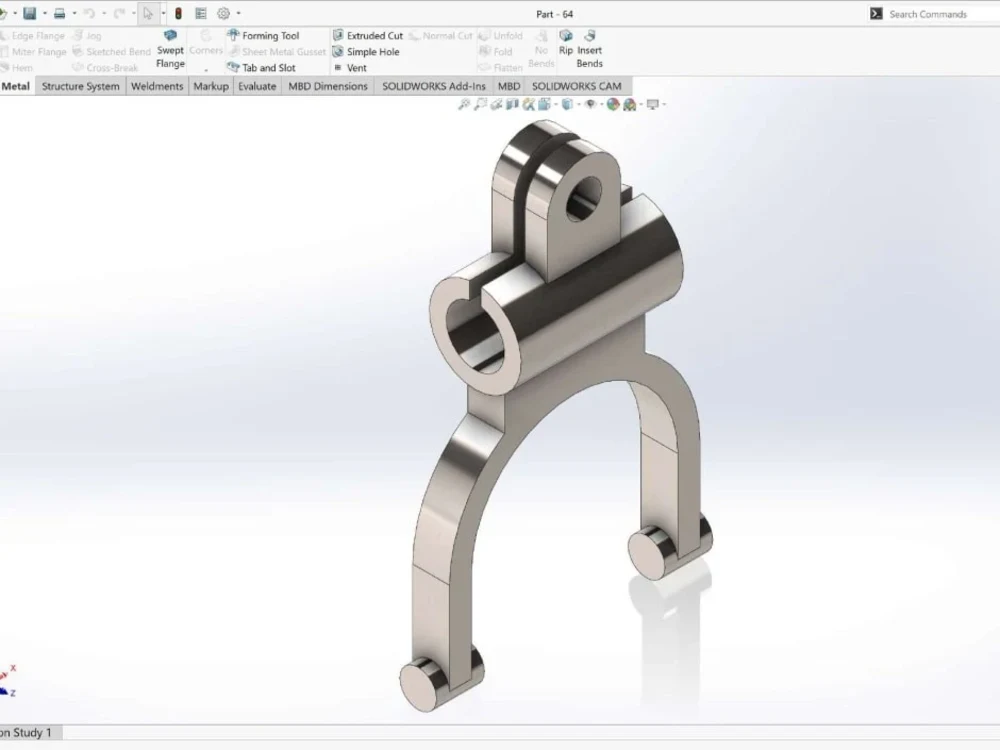1000x750 pixels.
Task: Click the Sketched Bend tool
Action: click(x=112, y=52)
